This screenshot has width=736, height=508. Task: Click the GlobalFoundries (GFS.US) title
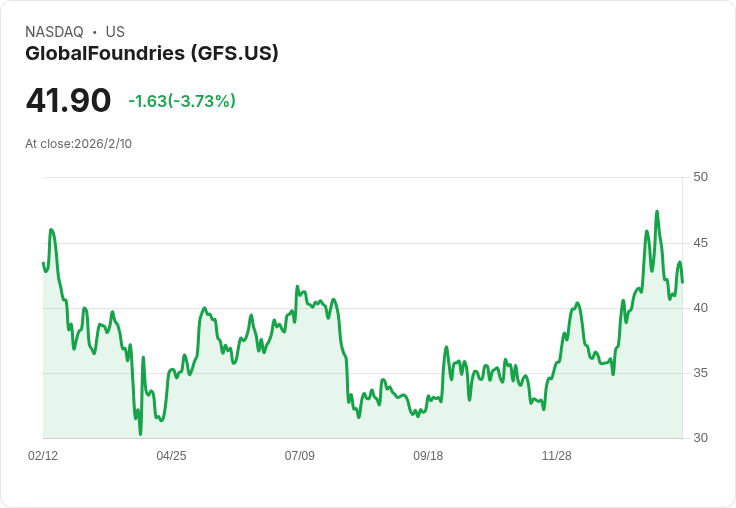[x=152, y=53]
